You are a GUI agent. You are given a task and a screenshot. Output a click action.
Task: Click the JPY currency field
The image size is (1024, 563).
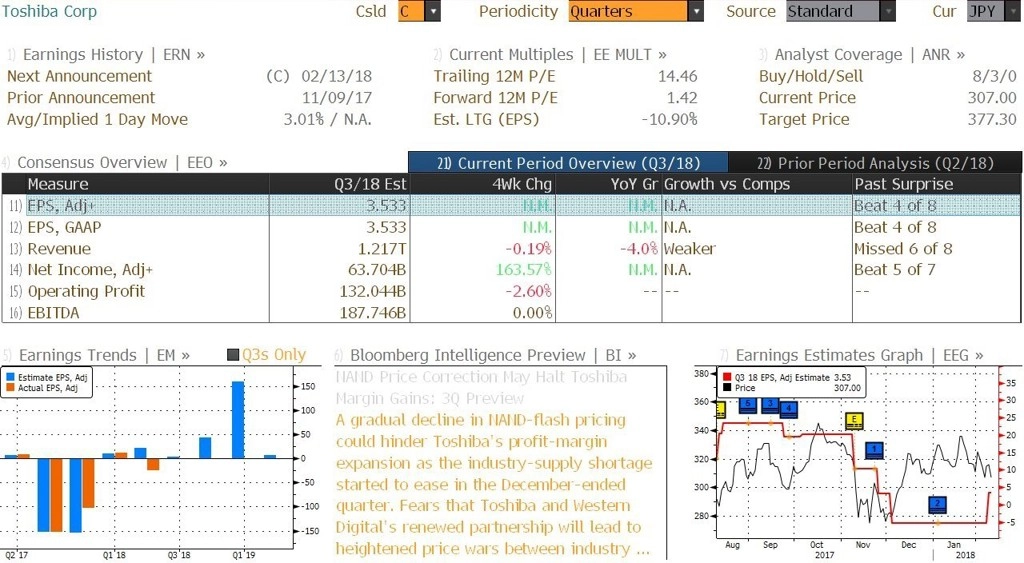click(985, 11)
